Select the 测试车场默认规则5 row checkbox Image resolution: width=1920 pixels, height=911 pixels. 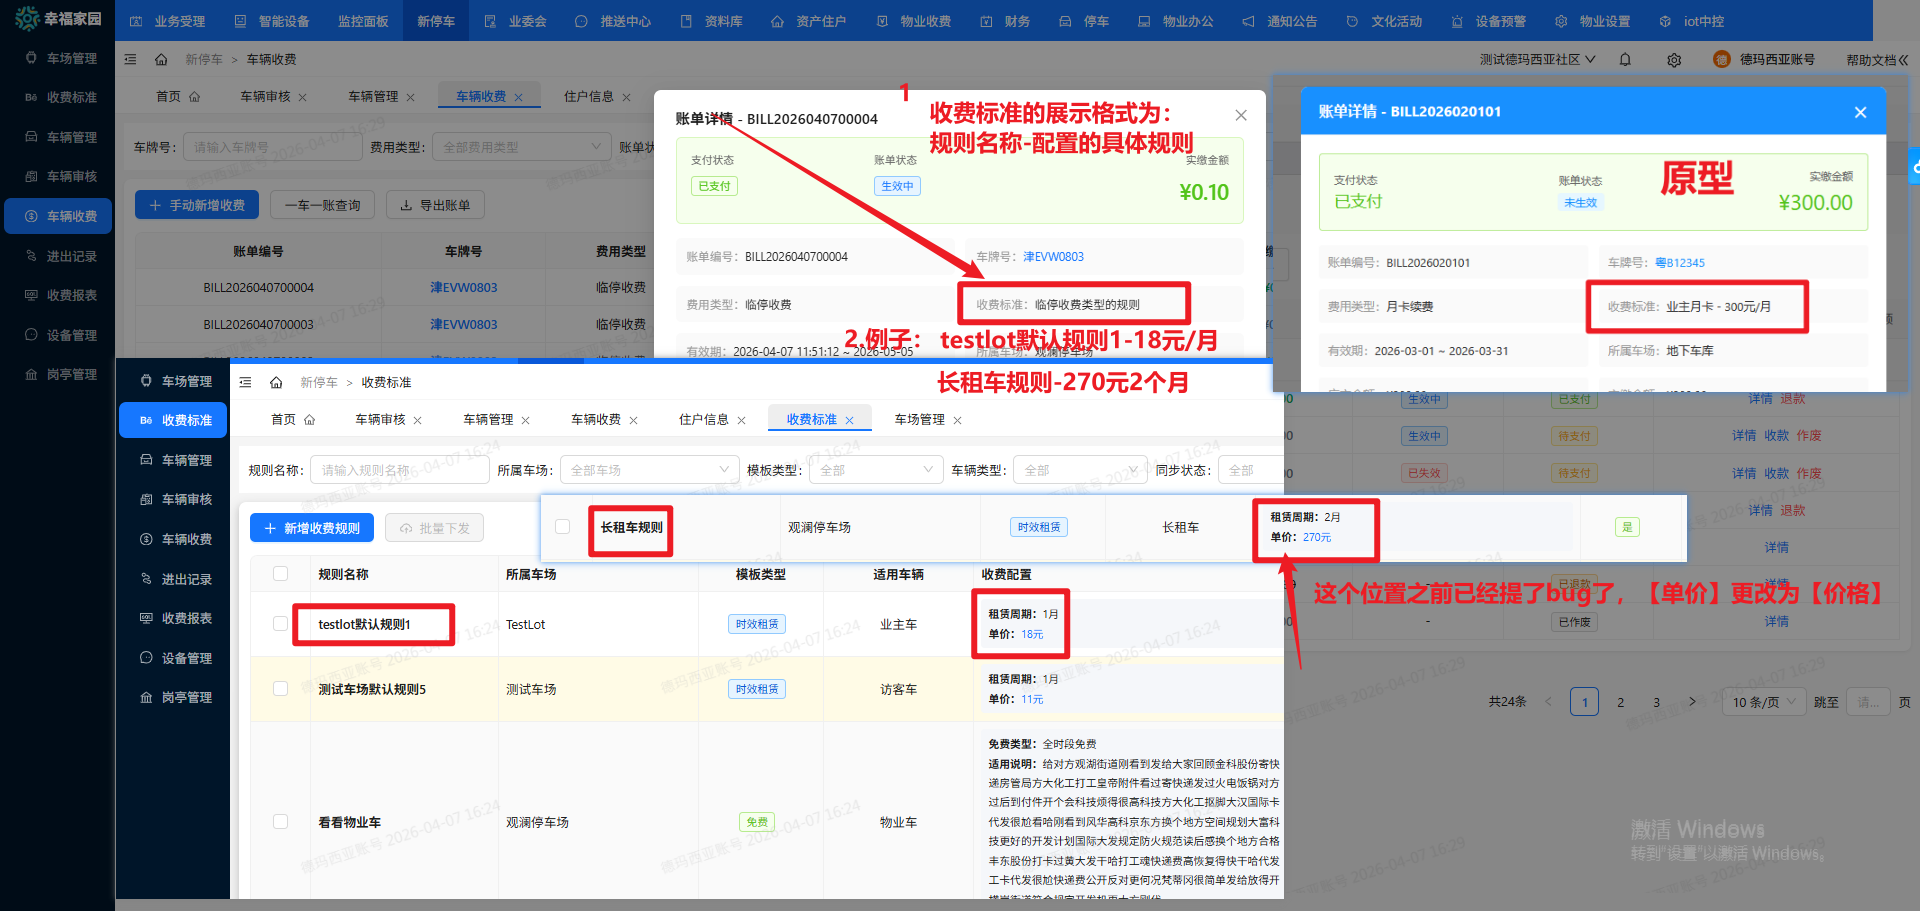281,689
